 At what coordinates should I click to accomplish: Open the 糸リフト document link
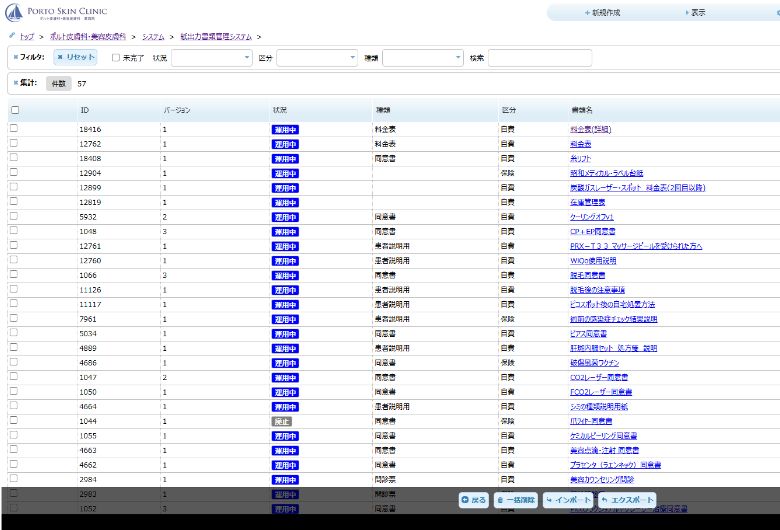(581, 159)
